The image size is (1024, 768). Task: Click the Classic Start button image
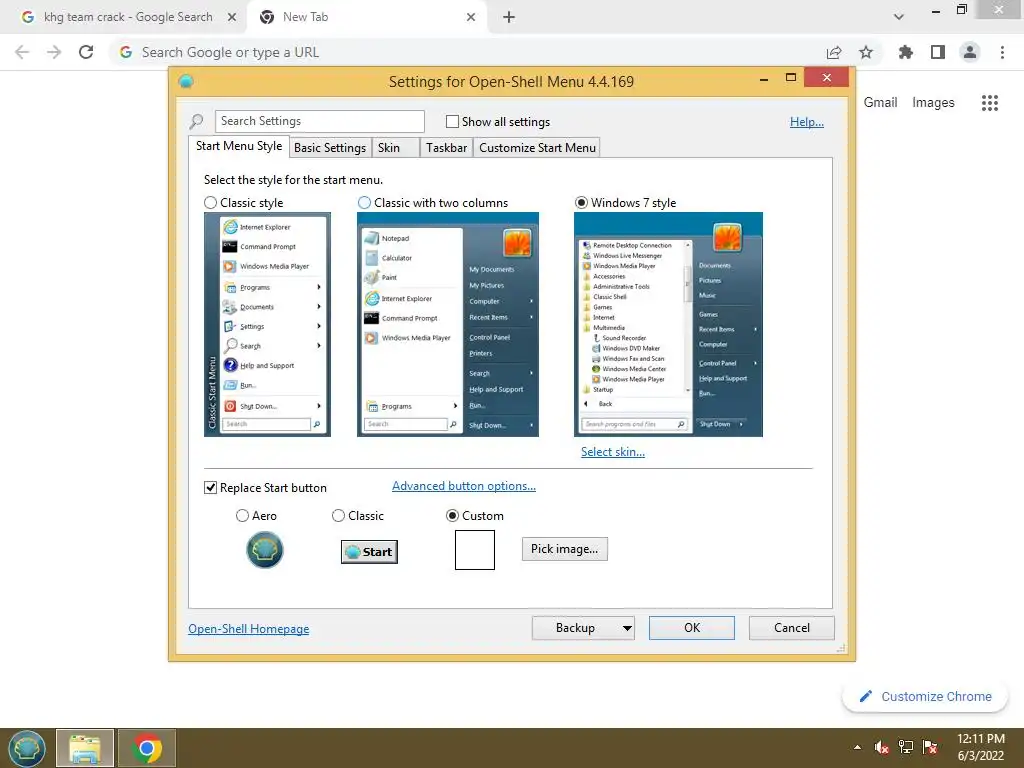(x=369, y=552)
